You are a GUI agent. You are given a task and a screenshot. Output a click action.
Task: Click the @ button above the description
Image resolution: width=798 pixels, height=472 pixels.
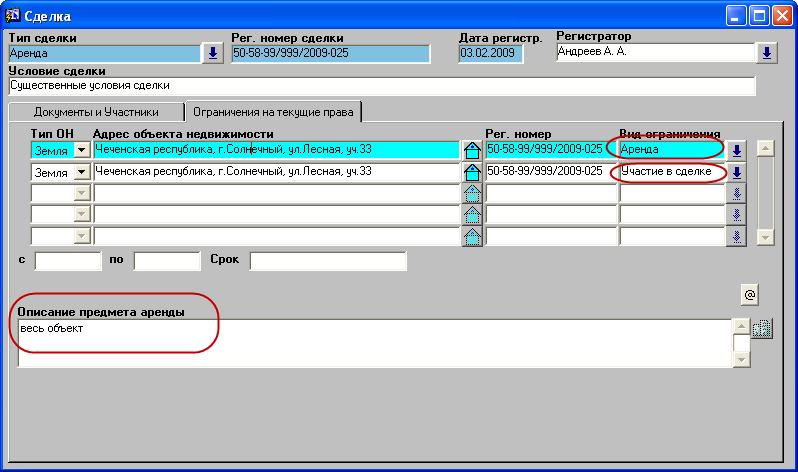(x=750, y=294)
